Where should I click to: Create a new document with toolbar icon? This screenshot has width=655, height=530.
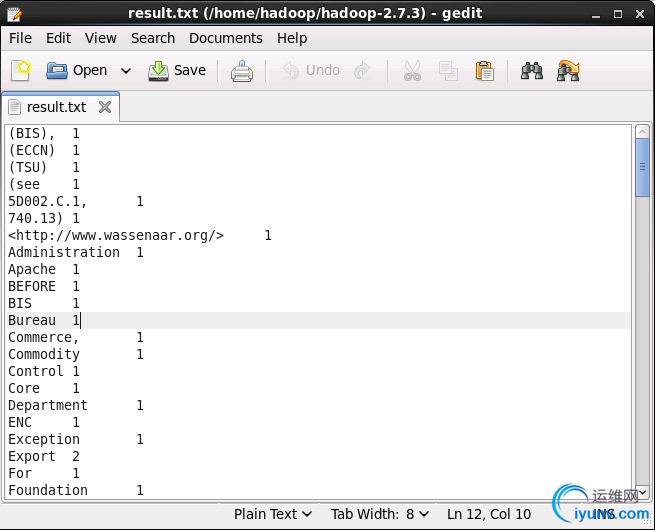(21, 70)
